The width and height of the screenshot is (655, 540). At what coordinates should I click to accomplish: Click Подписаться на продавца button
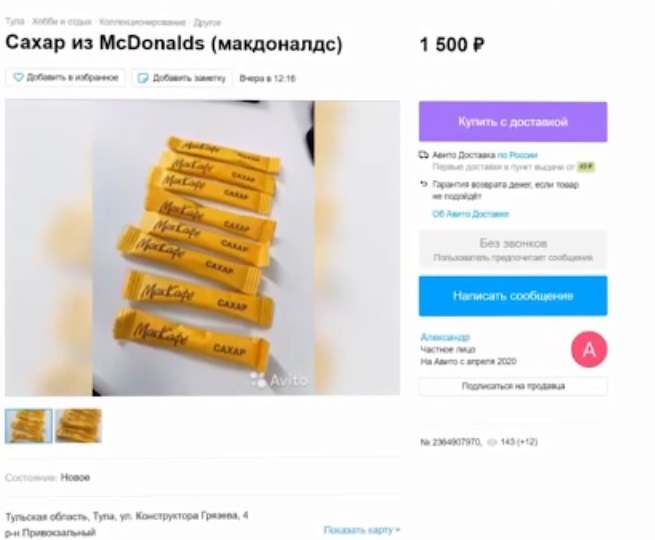513,386
